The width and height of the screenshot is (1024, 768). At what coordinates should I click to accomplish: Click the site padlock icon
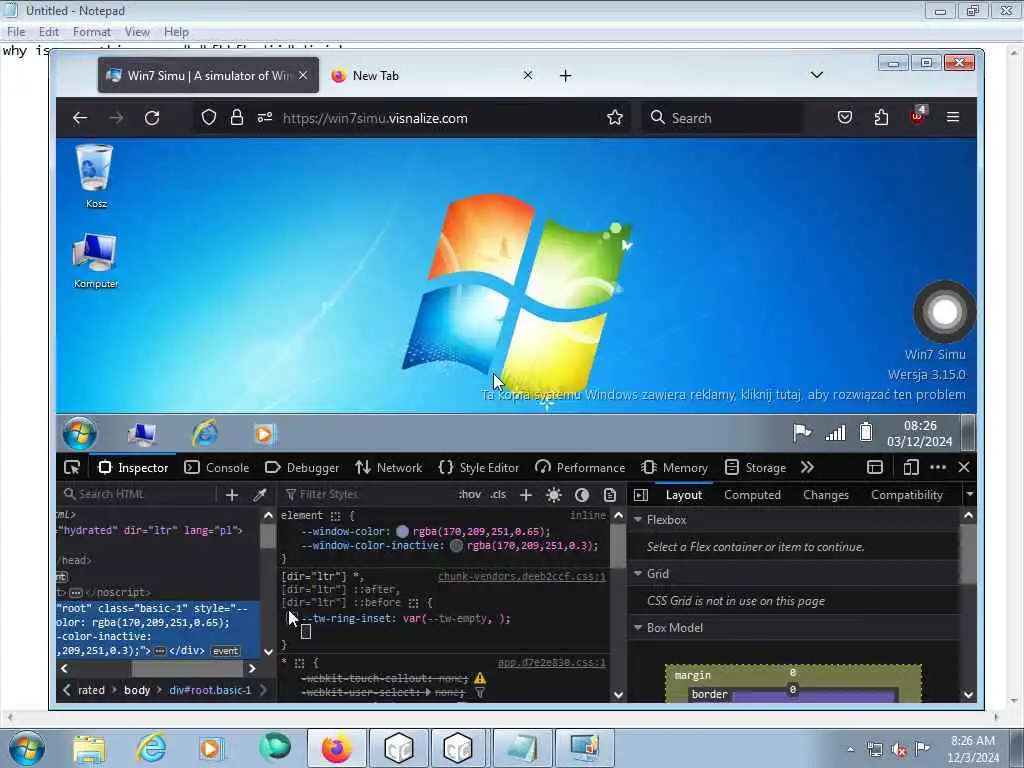236,118
